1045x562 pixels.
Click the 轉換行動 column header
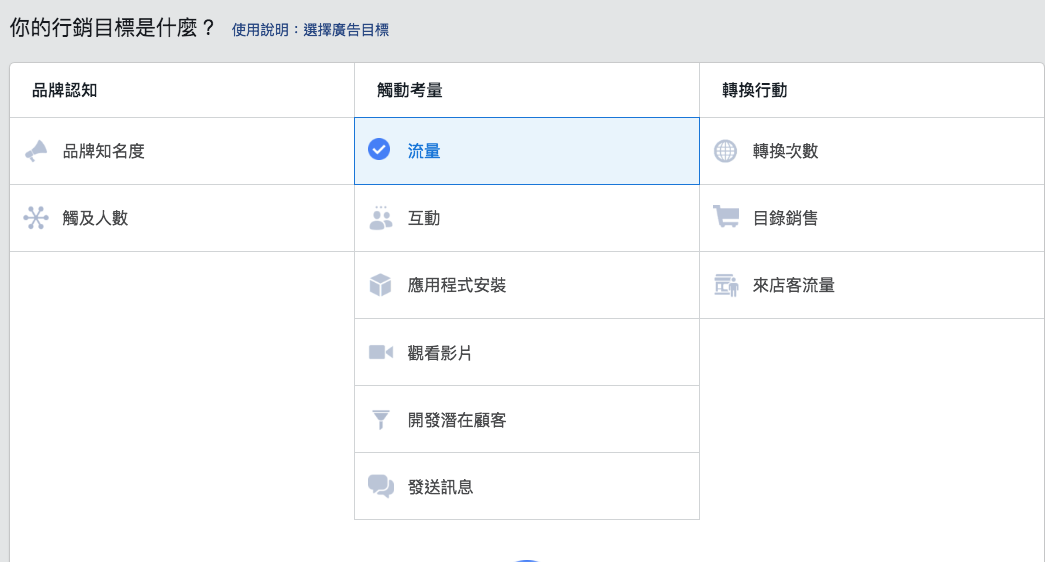(754, 90)
